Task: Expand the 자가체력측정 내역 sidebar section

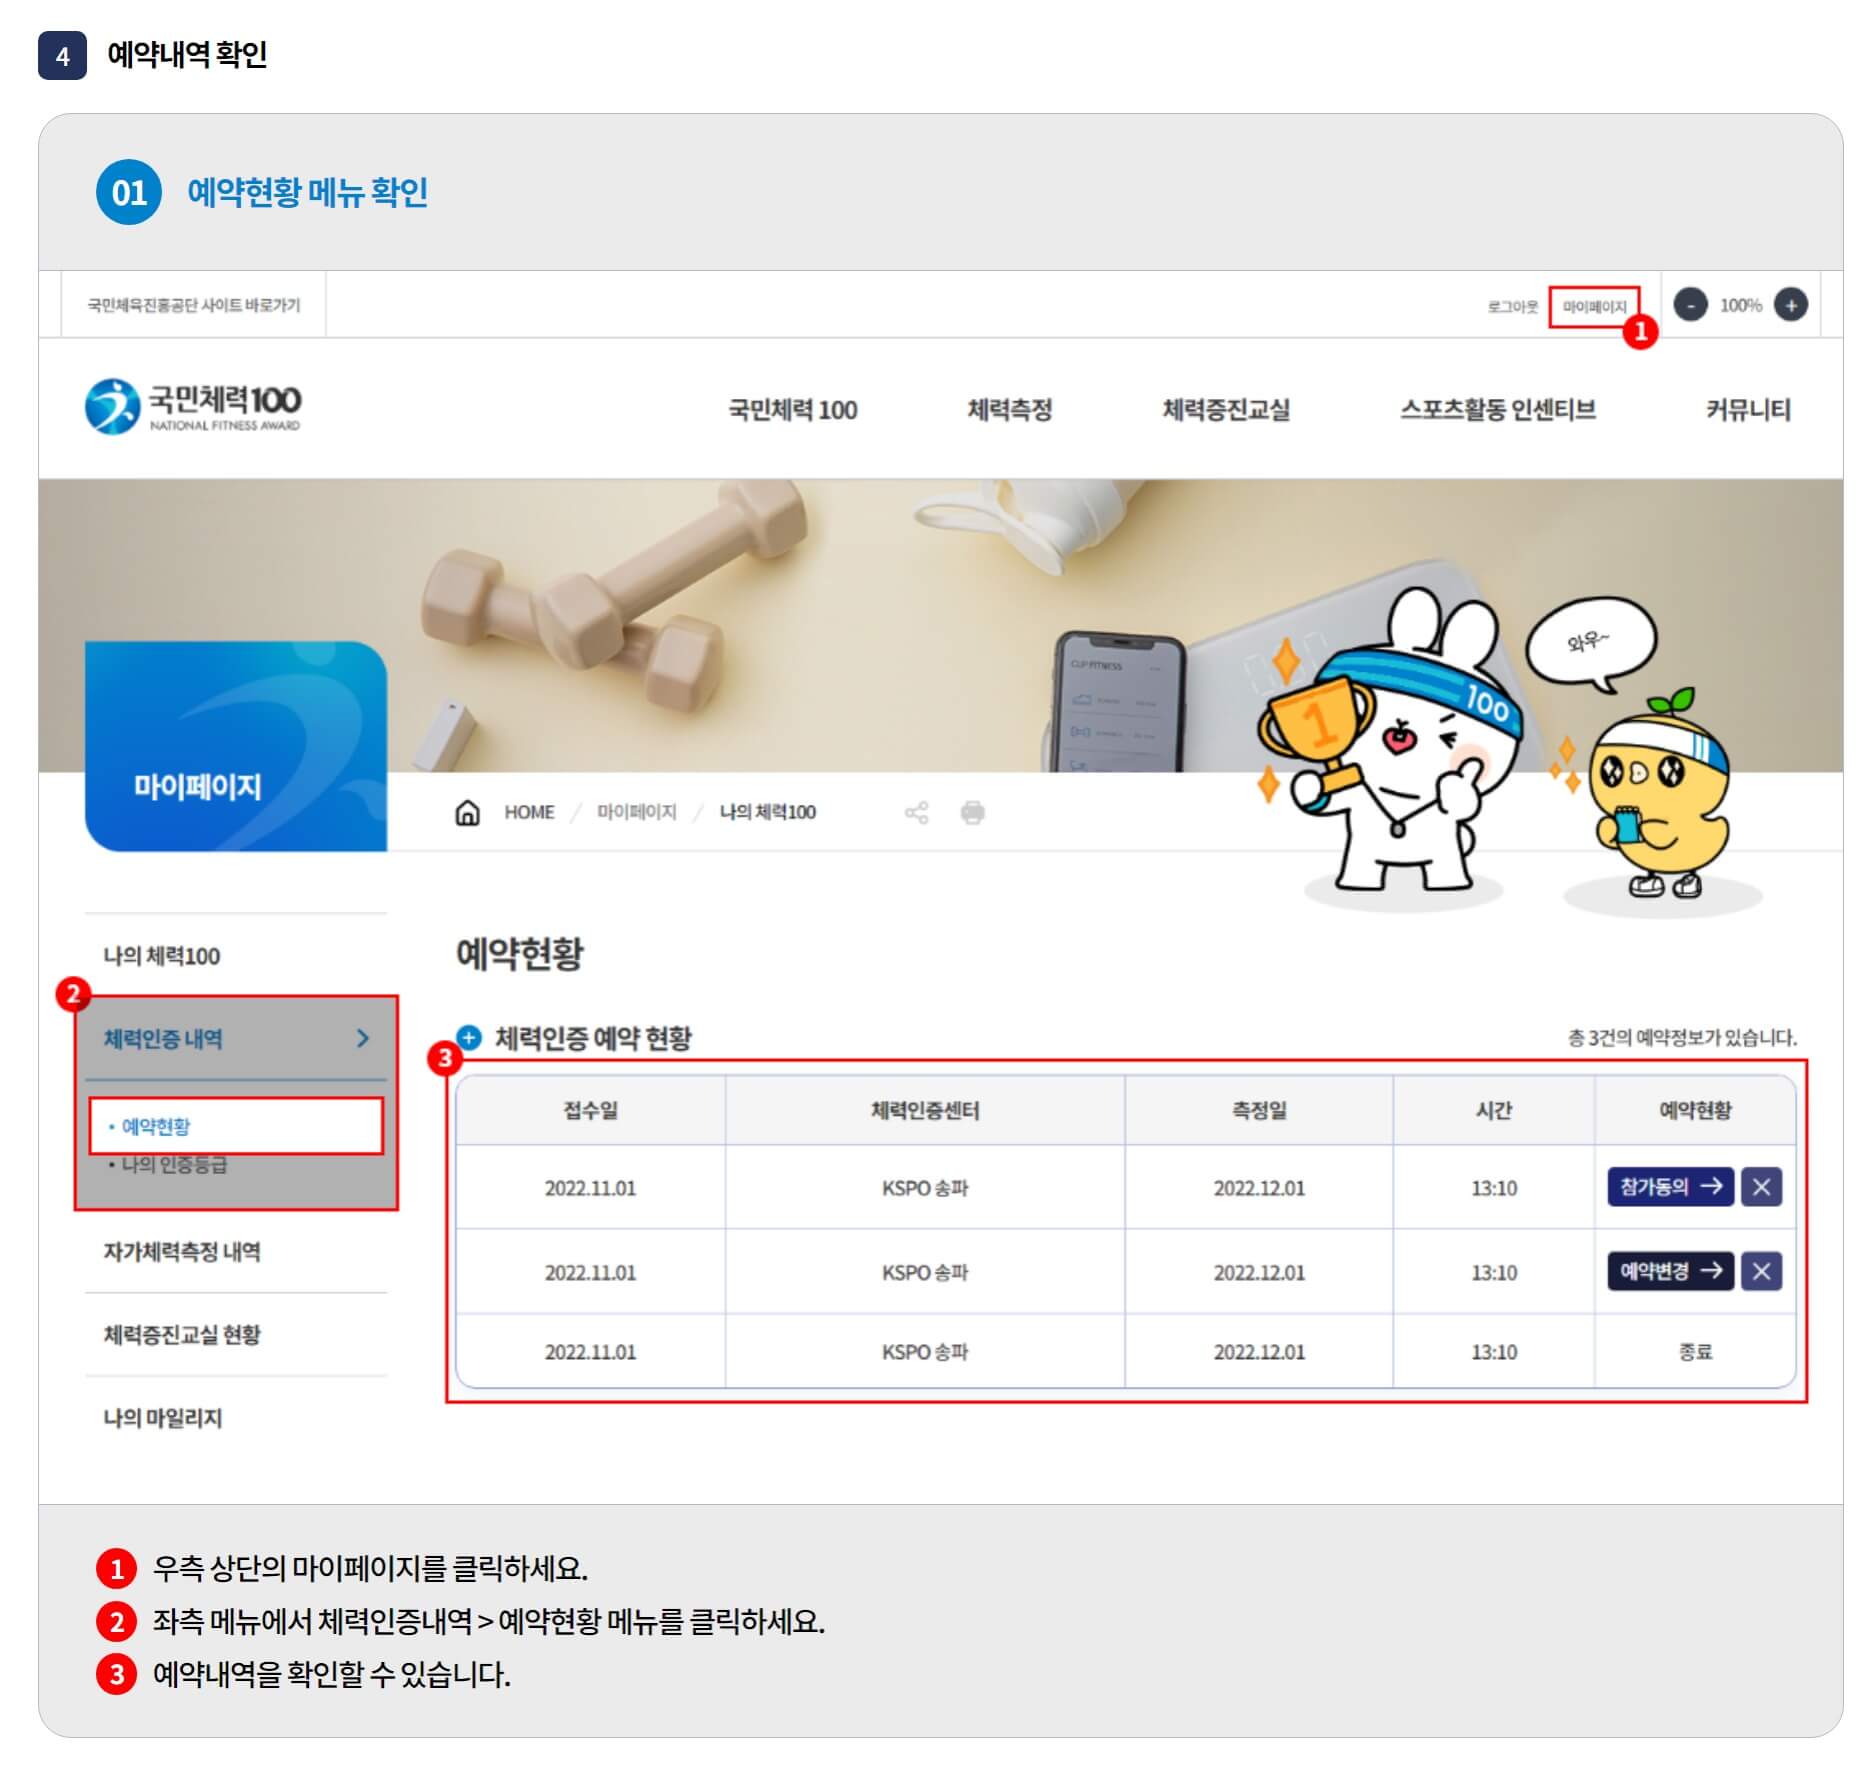Action: pyautogui.click(x=182, y=1250)
